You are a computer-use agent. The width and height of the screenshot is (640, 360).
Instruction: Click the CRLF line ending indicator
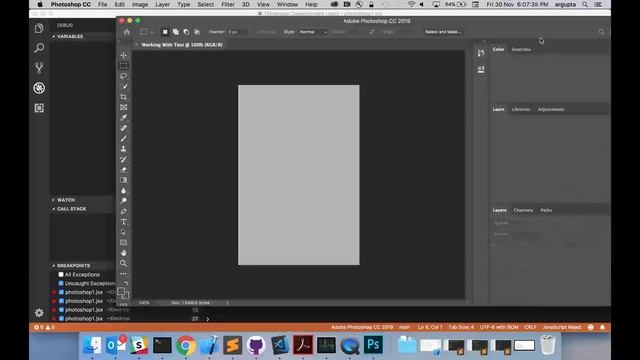(530, 327)
